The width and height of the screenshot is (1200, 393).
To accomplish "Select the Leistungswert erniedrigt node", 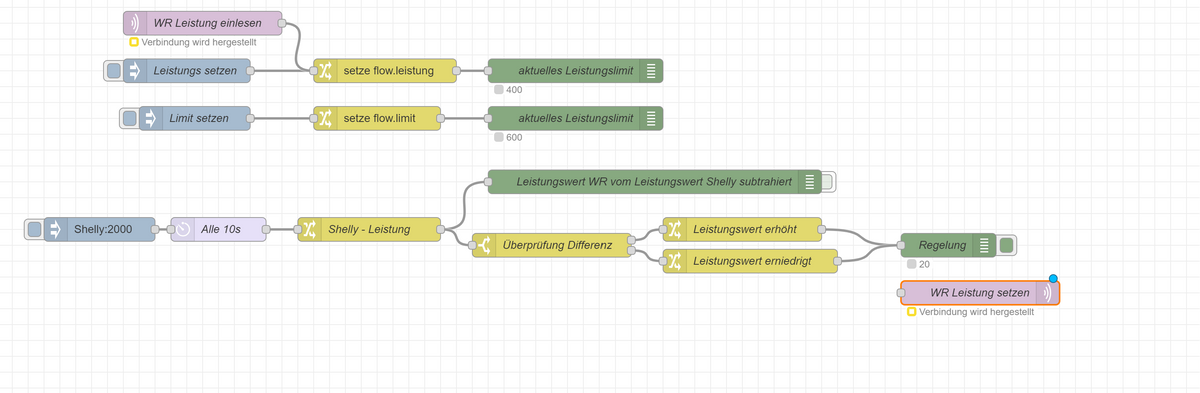I will pos(751,261).
